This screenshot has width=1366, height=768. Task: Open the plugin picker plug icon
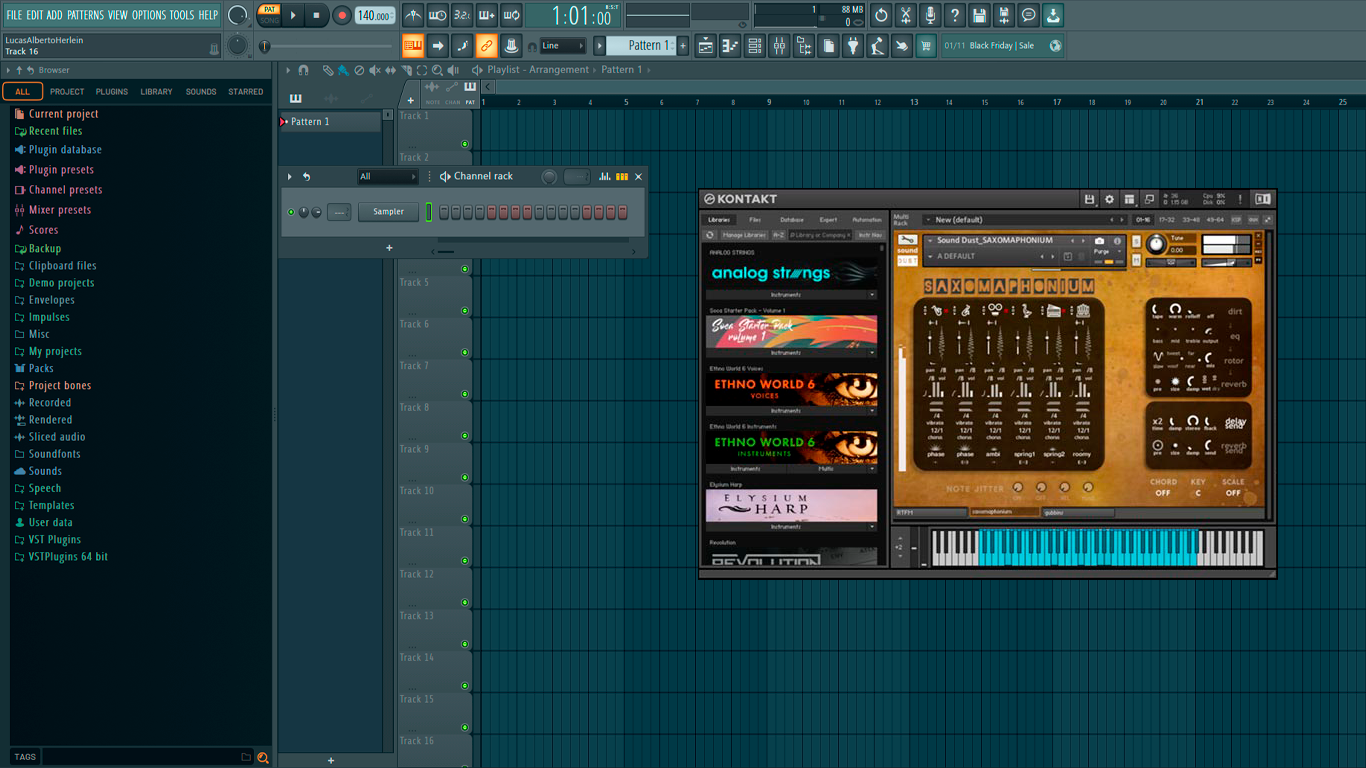pos(853,46)
